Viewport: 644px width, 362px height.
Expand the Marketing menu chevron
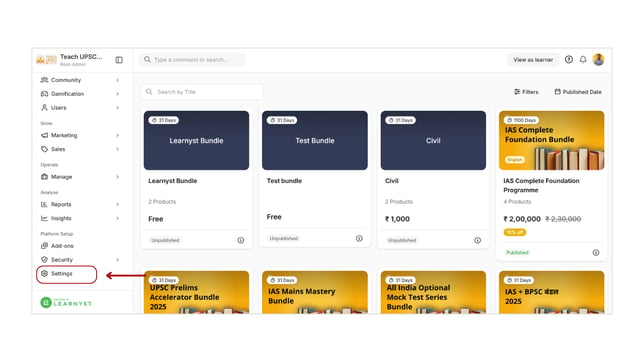(117, 135)
